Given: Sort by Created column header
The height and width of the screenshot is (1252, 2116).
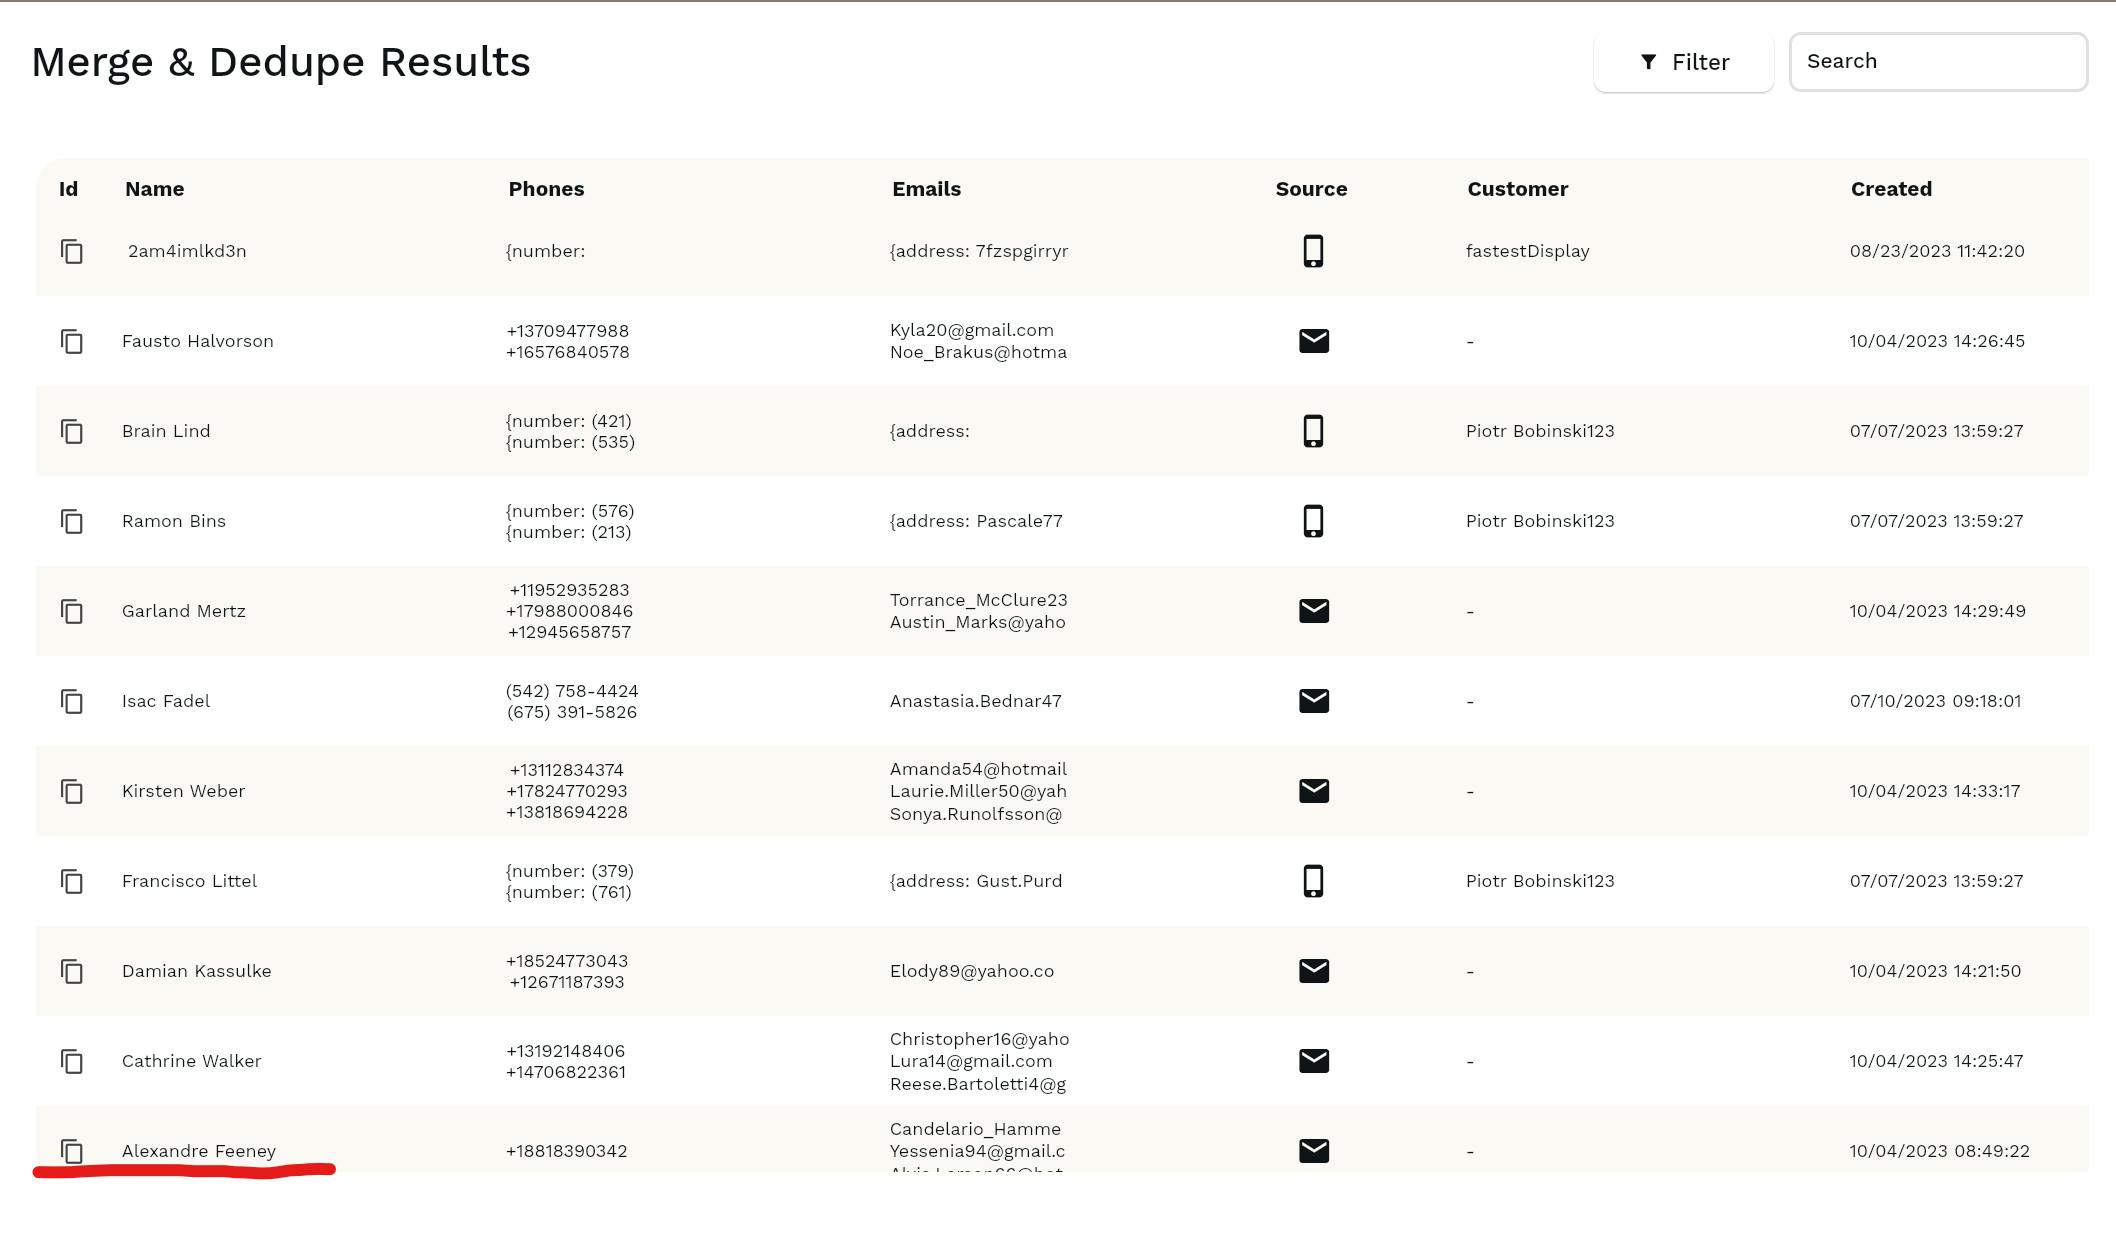Looking at the screenshot, I should pyautogui.click(x=1890, y=189).
